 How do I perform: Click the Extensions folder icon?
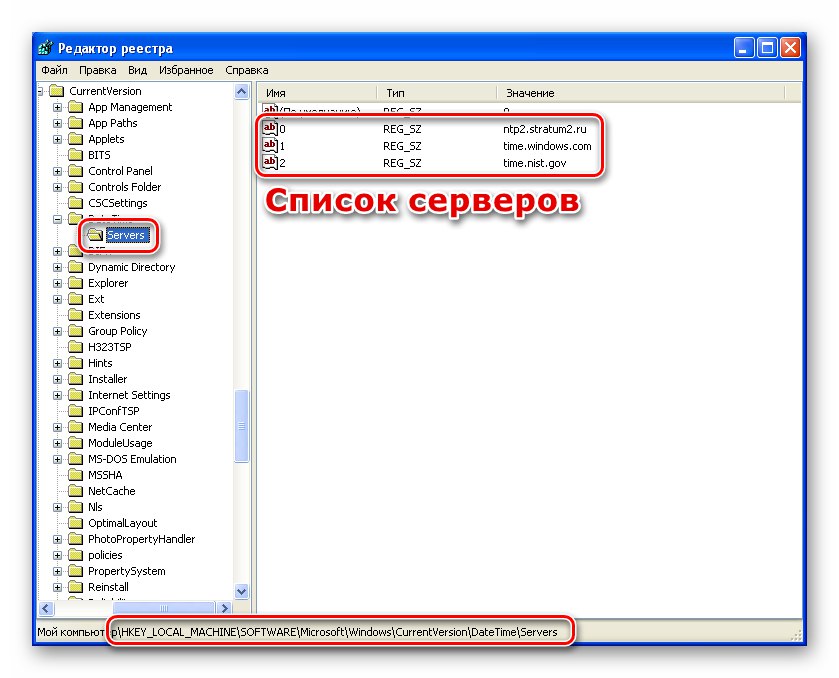(75, 315)
